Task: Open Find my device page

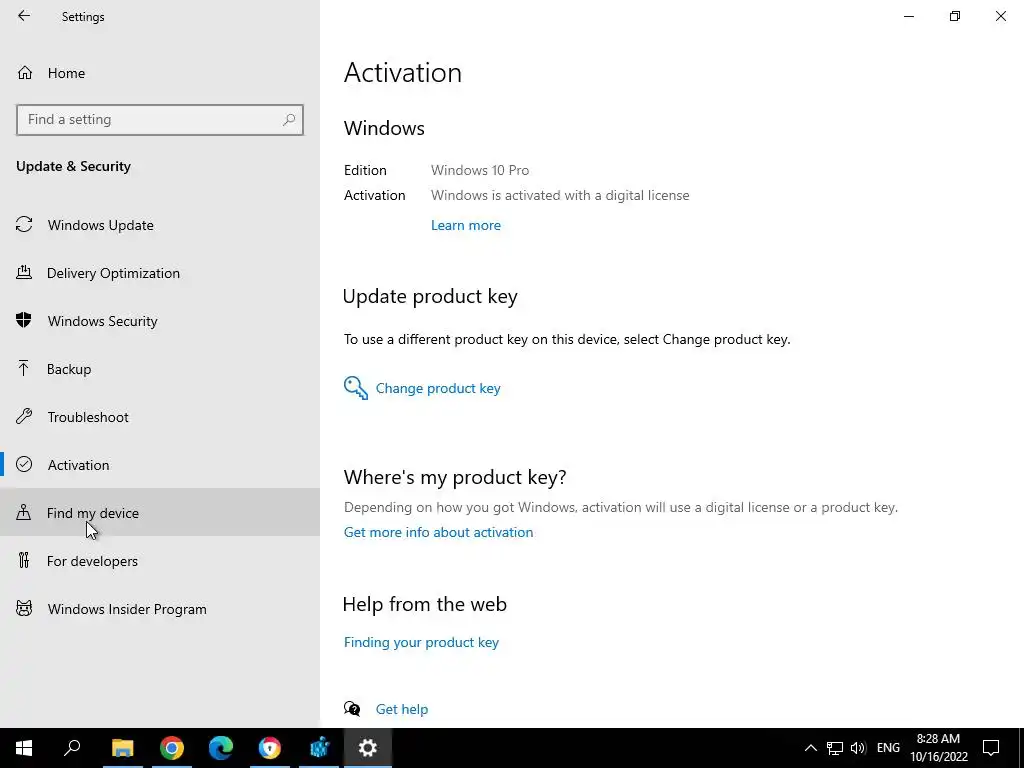Action: point(159,513)
